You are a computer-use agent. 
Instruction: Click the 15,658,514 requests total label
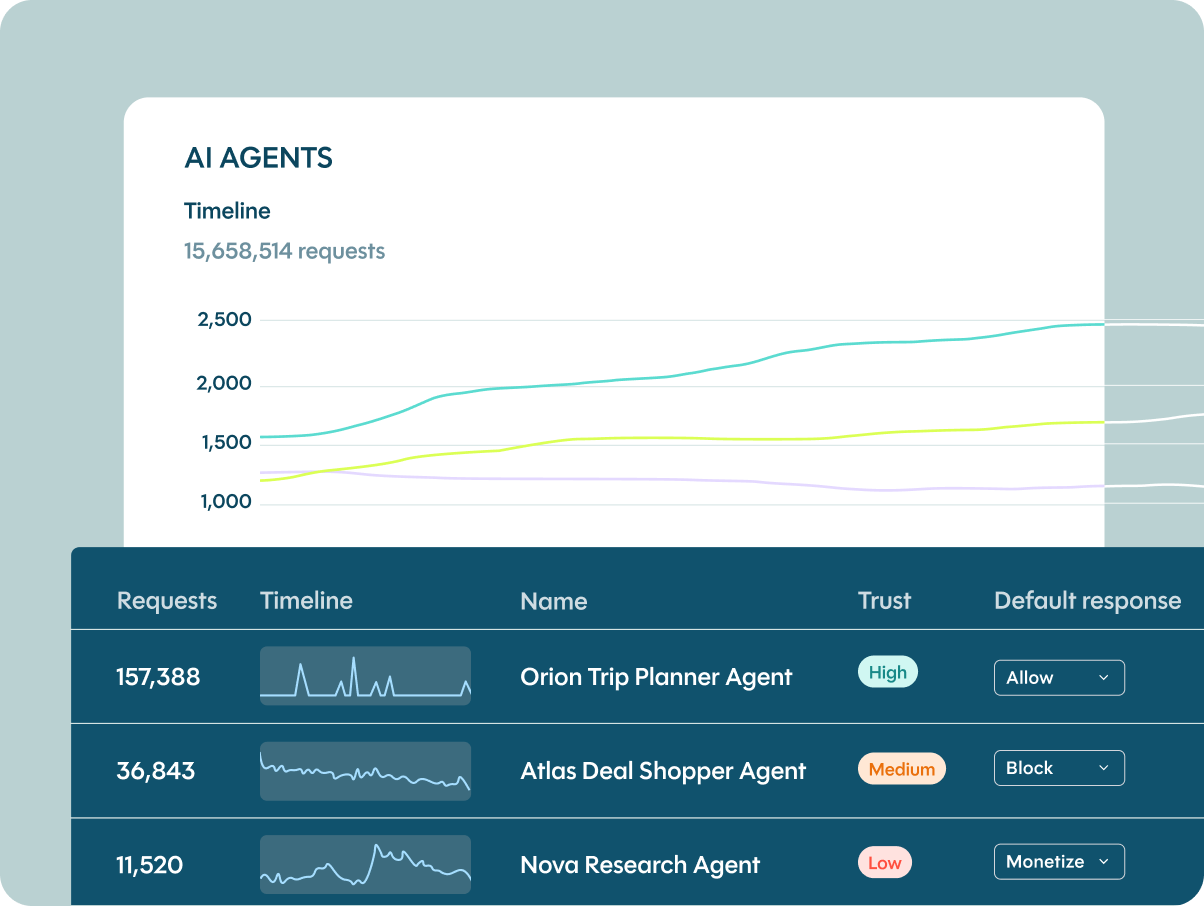pos(284,251)
